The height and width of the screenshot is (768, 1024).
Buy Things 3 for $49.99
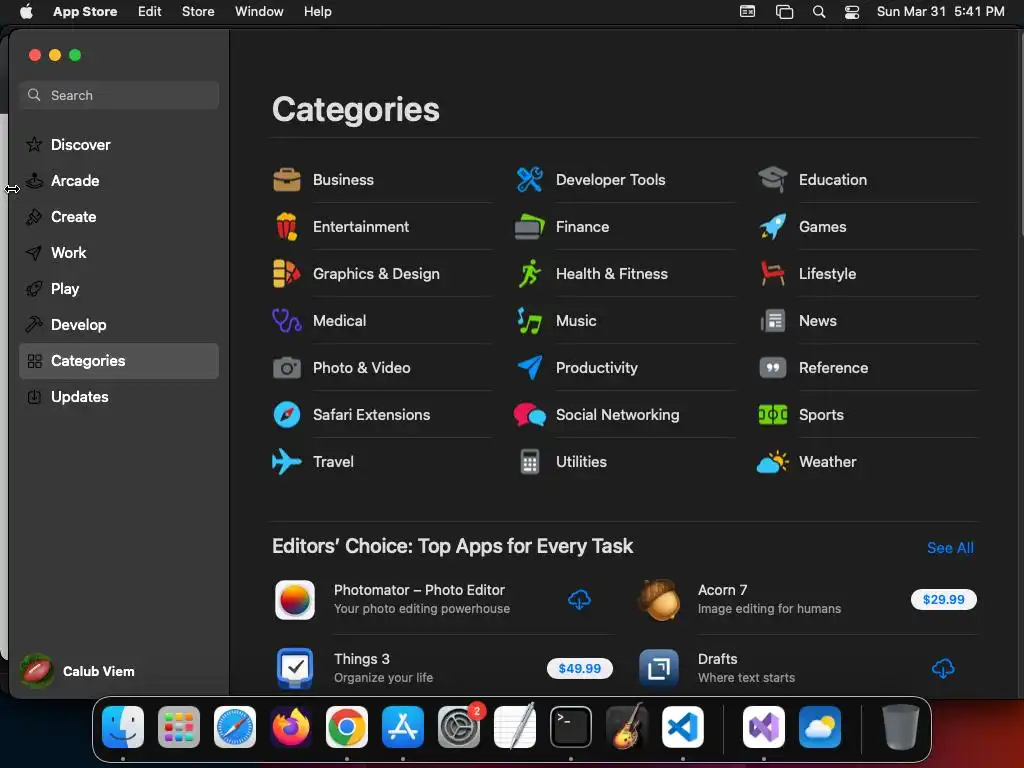pyautogui.click(x=580, y=669)
